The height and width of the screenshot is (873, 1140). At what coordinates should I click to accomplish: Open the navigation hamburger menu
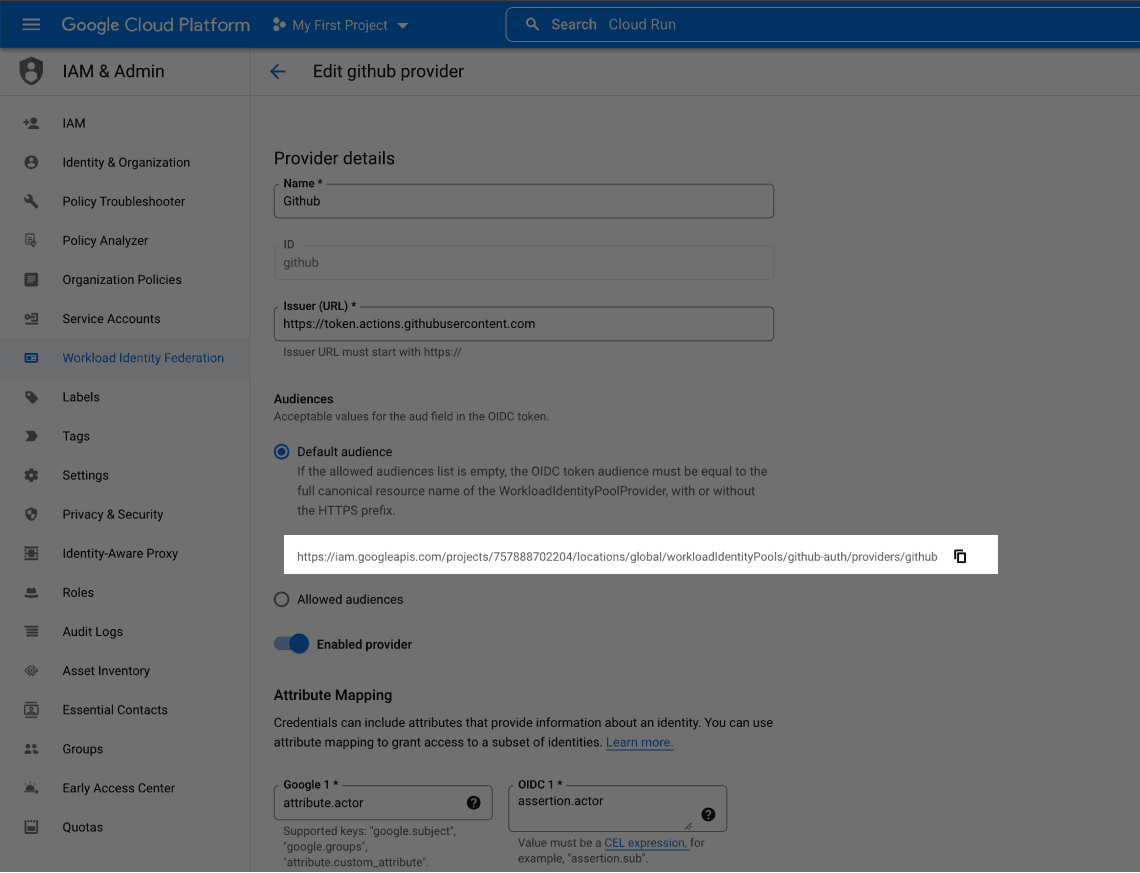pyautogui.click(x=31, y=24)
